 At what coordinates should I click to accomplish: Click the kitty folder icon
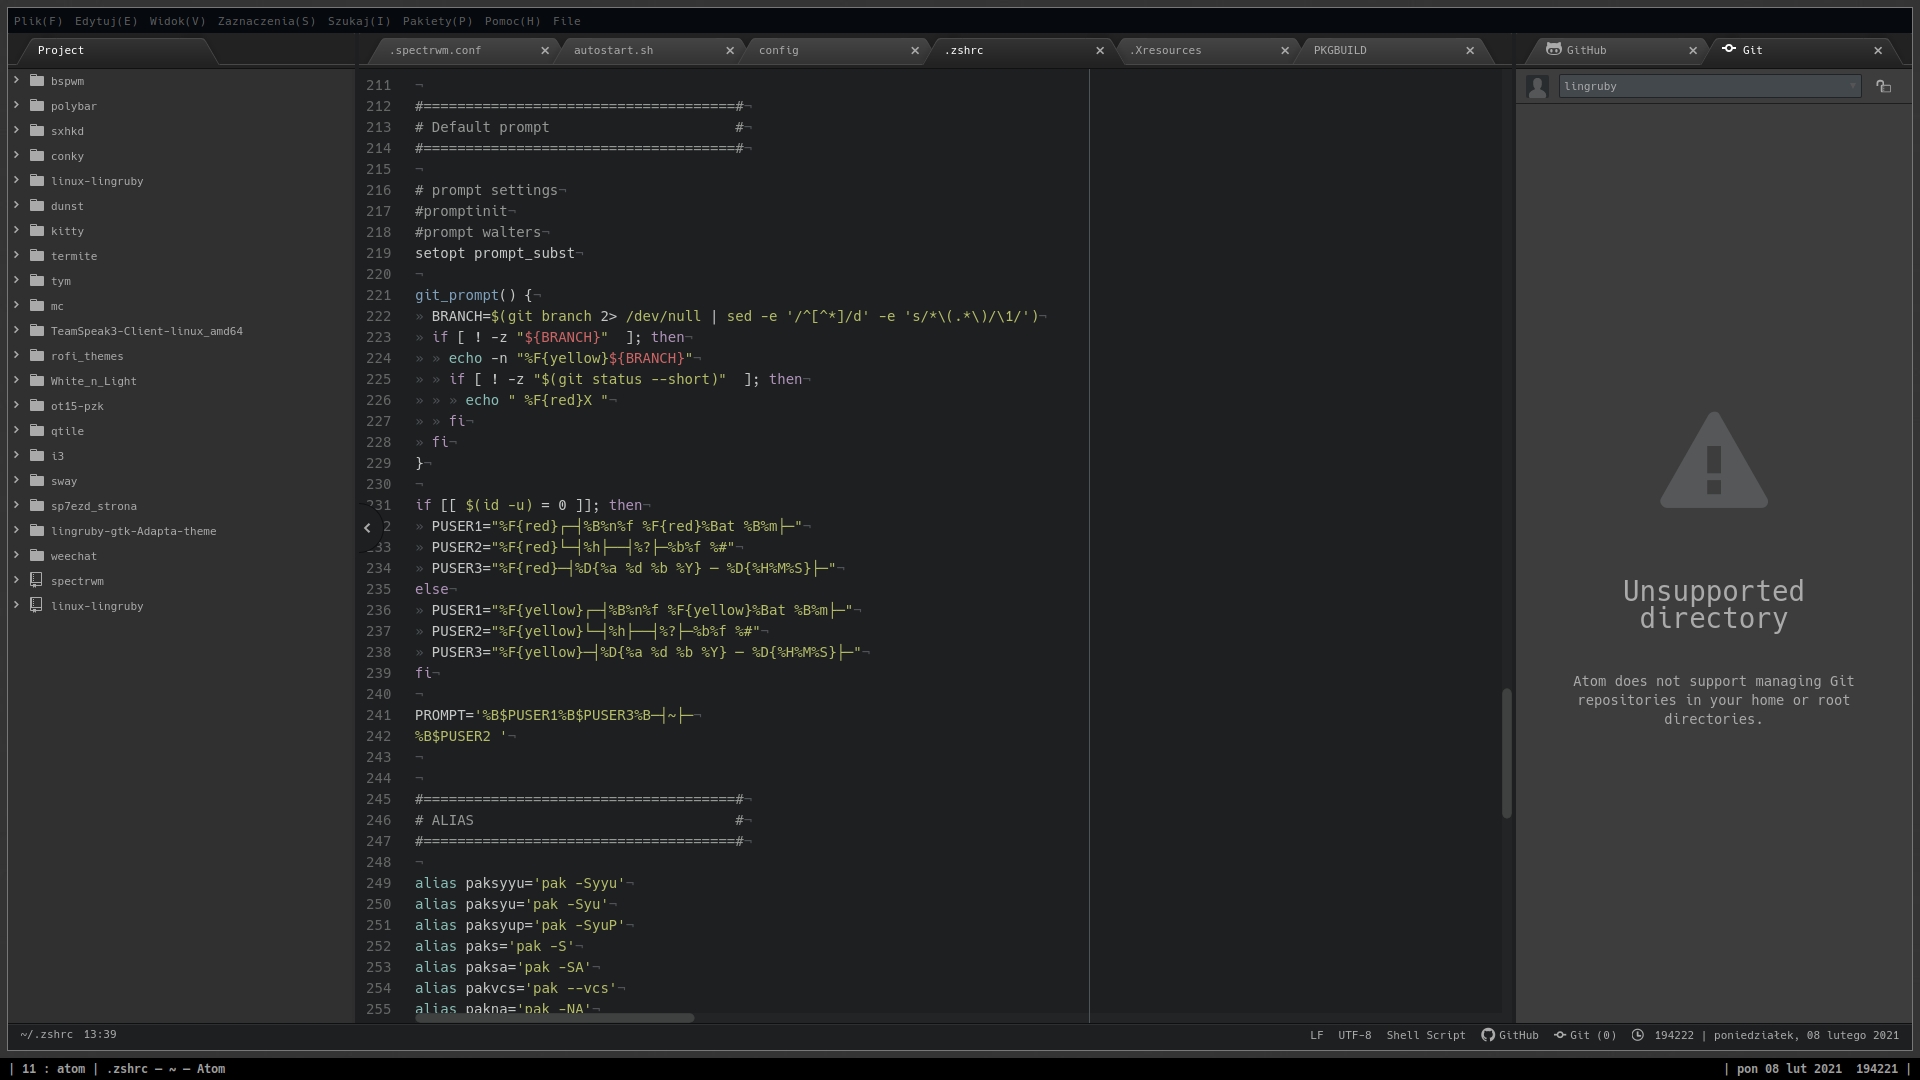click(x=37, y=231)
